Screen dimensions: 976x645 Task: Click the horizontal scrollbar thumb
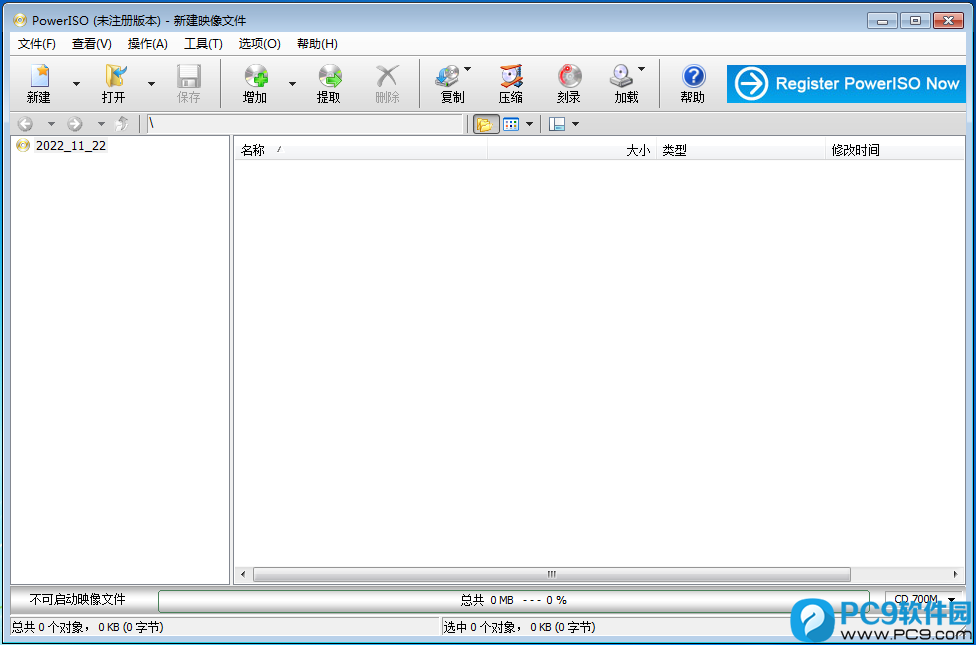click(551, 574)
